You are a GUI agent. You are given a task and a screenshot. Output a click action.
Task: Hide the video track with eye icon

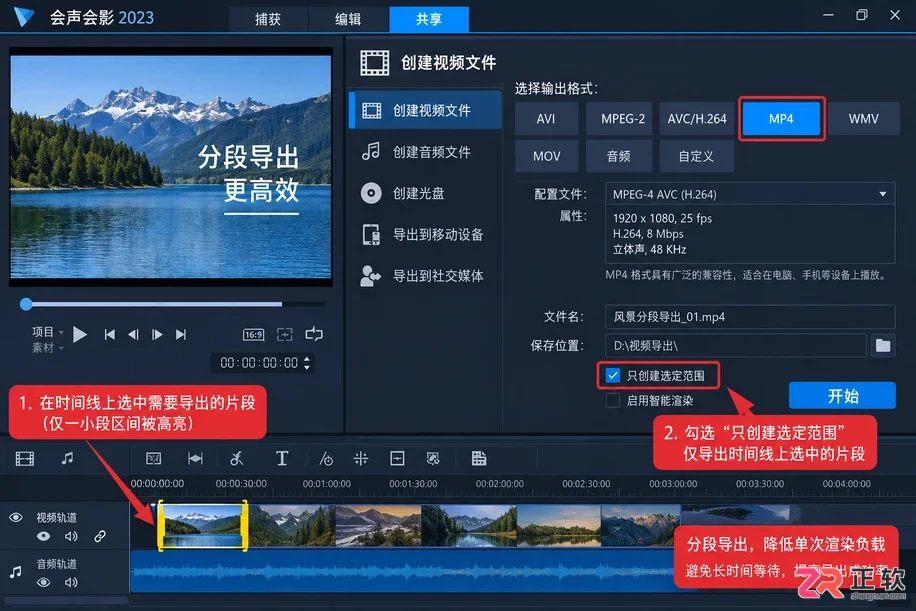tap(43, 536)
